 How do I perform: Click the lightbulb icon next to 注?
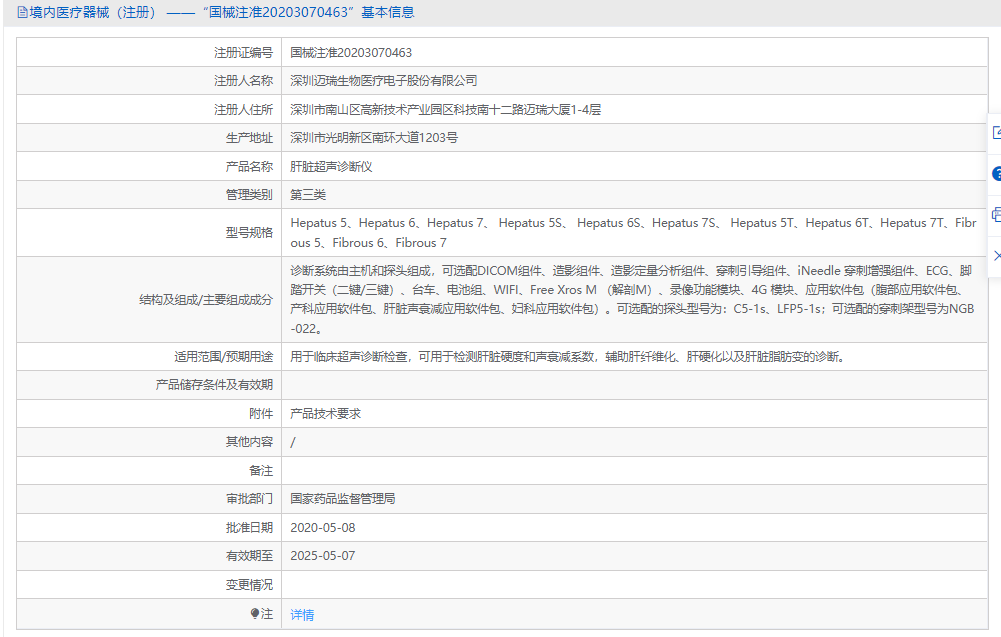coord(255,613)
